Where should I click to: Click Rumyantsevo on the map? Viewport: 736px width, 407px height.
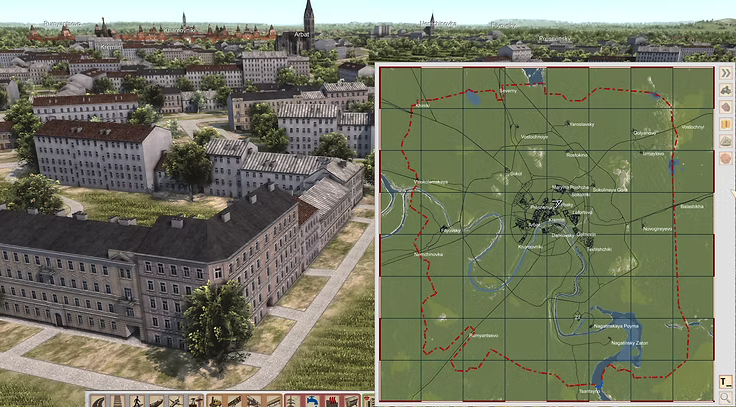click(x=484, y=336)
